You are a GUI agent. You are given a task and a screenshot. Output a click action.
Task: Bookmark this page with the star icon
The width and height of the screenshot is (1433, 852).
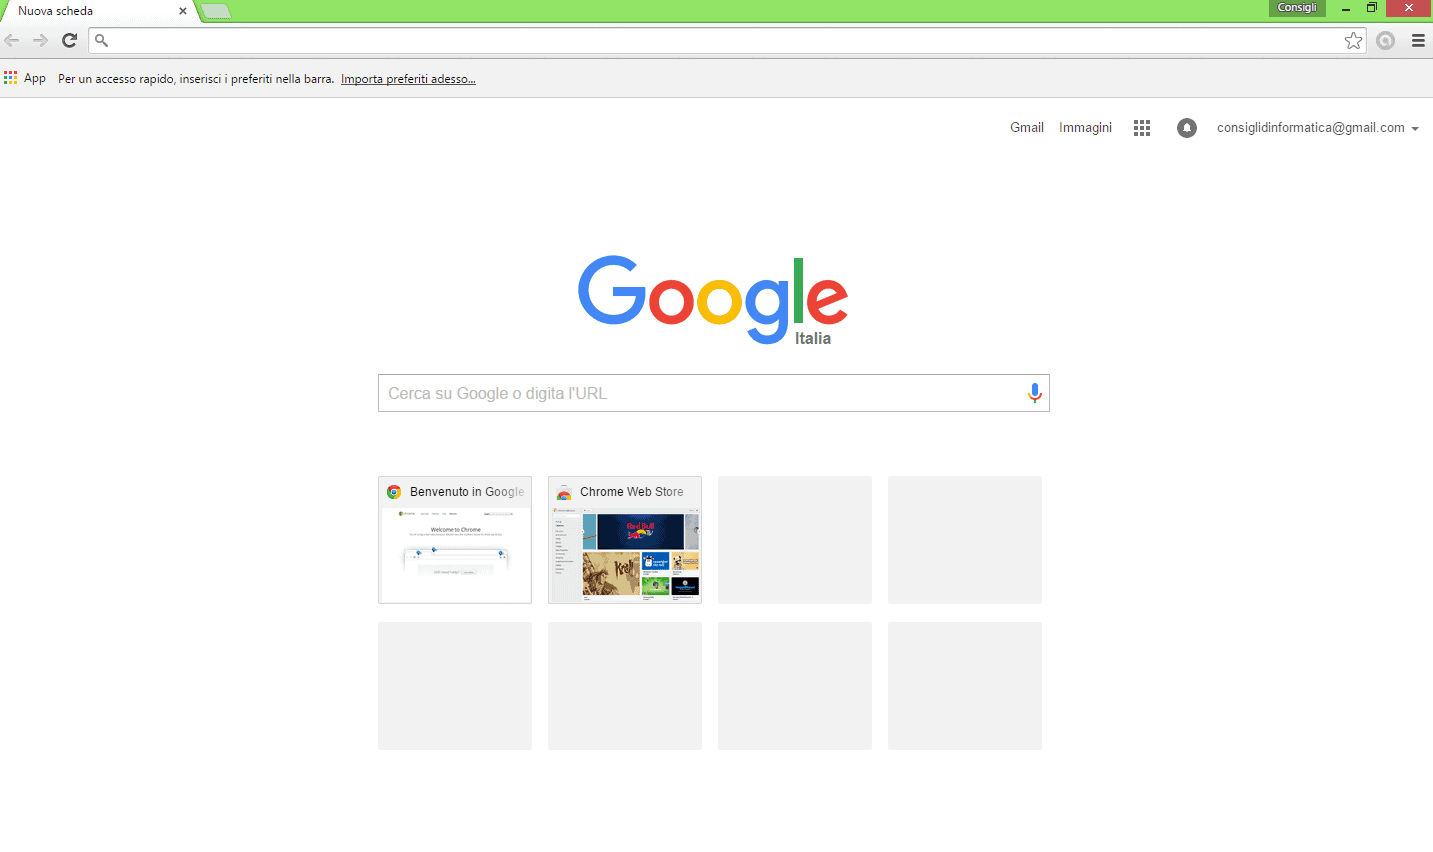1353,40
